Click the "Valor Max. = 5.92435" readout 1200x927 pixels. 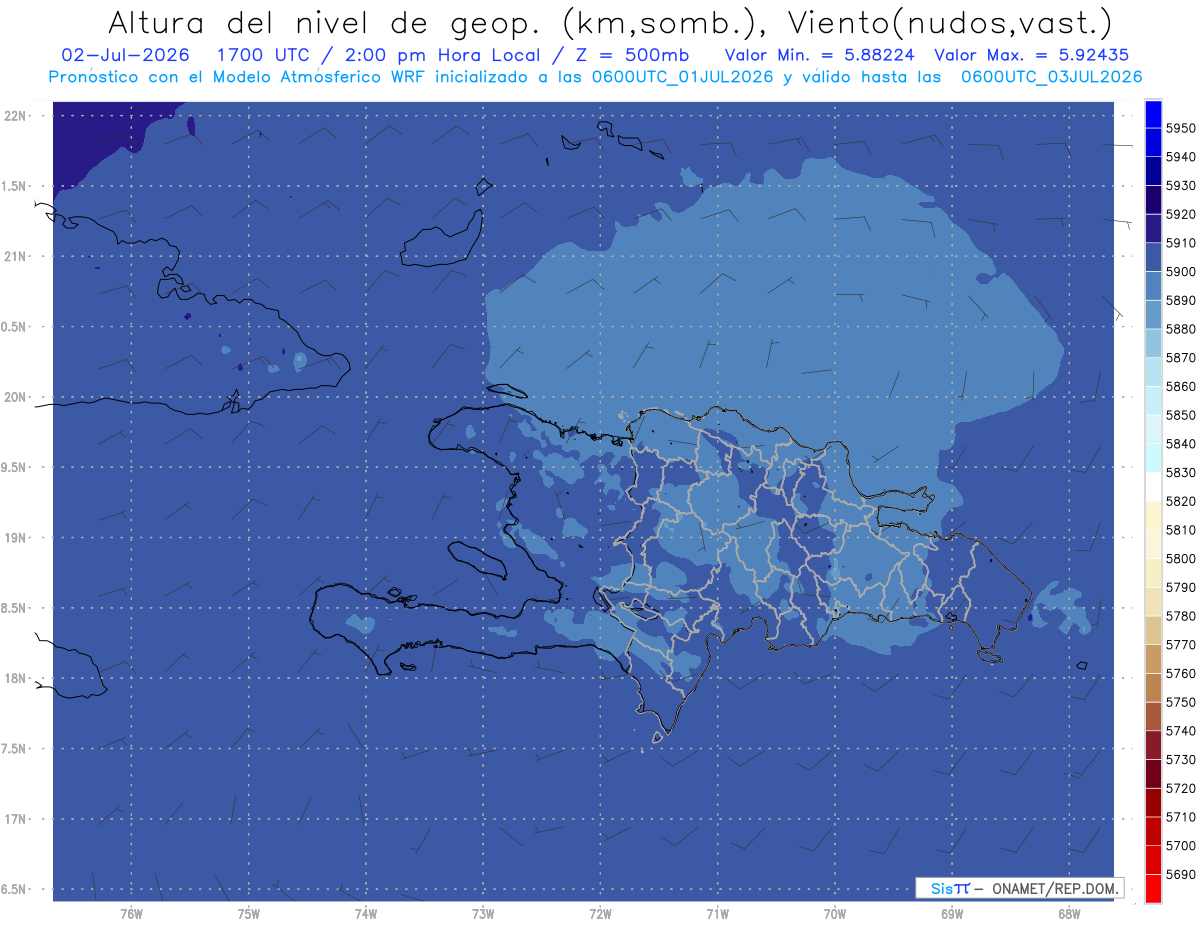(x=1031, y=55)
